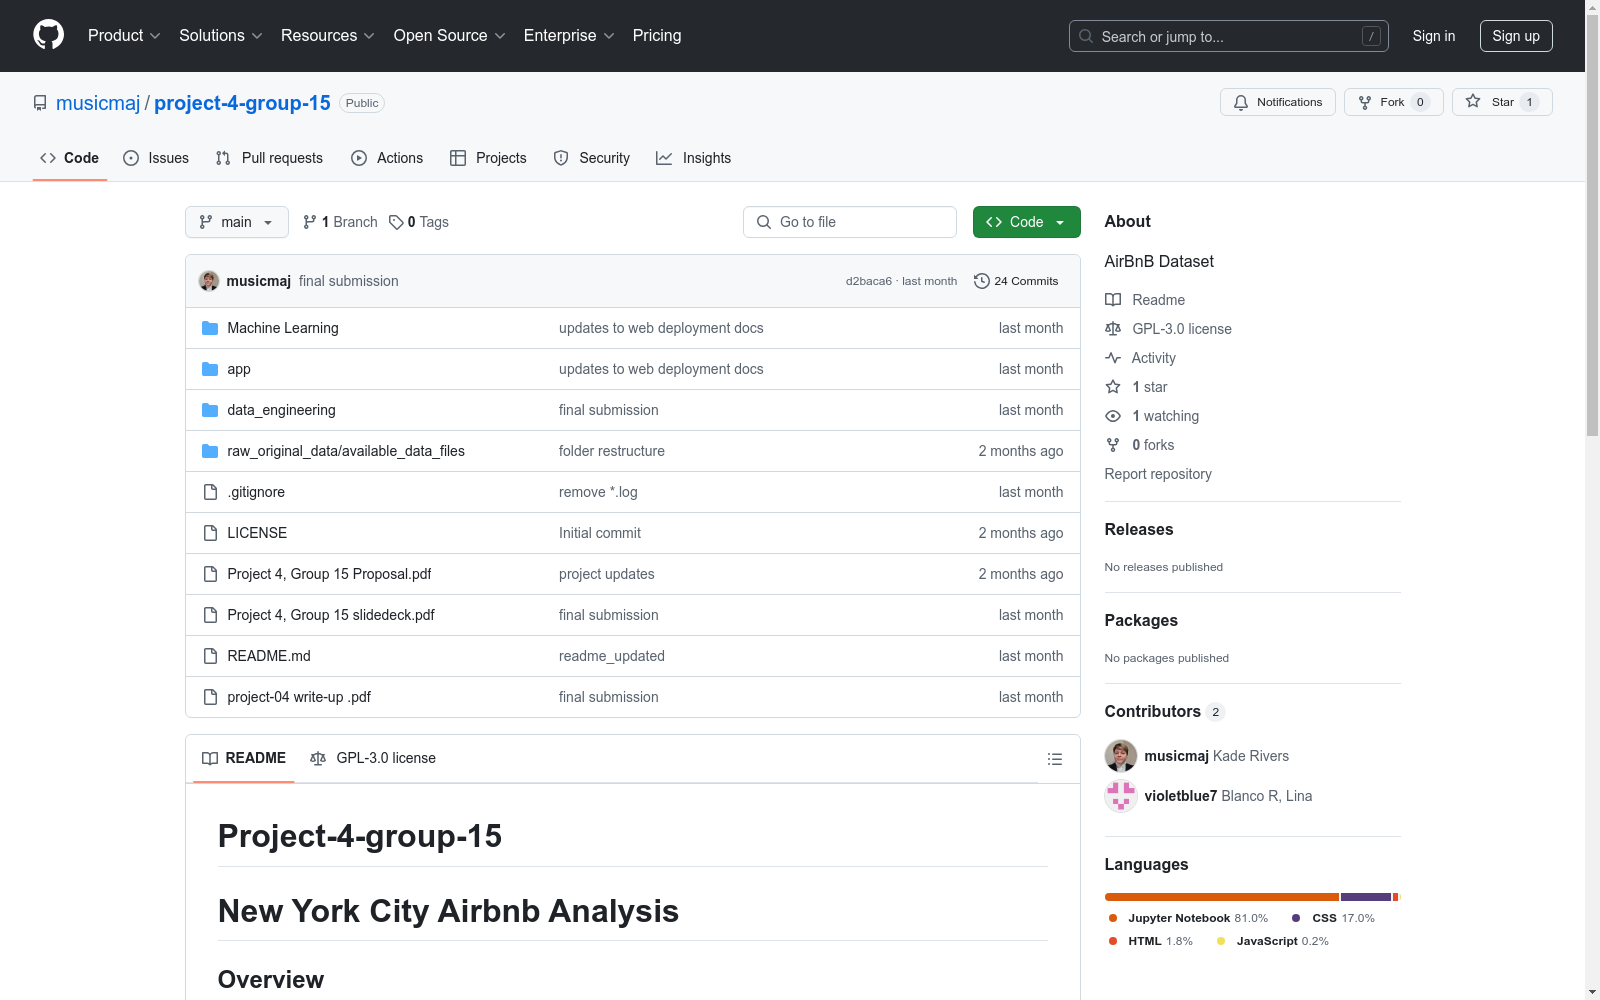
Task: Open the Contributors section heading link
Action: tap(1165, 711)
